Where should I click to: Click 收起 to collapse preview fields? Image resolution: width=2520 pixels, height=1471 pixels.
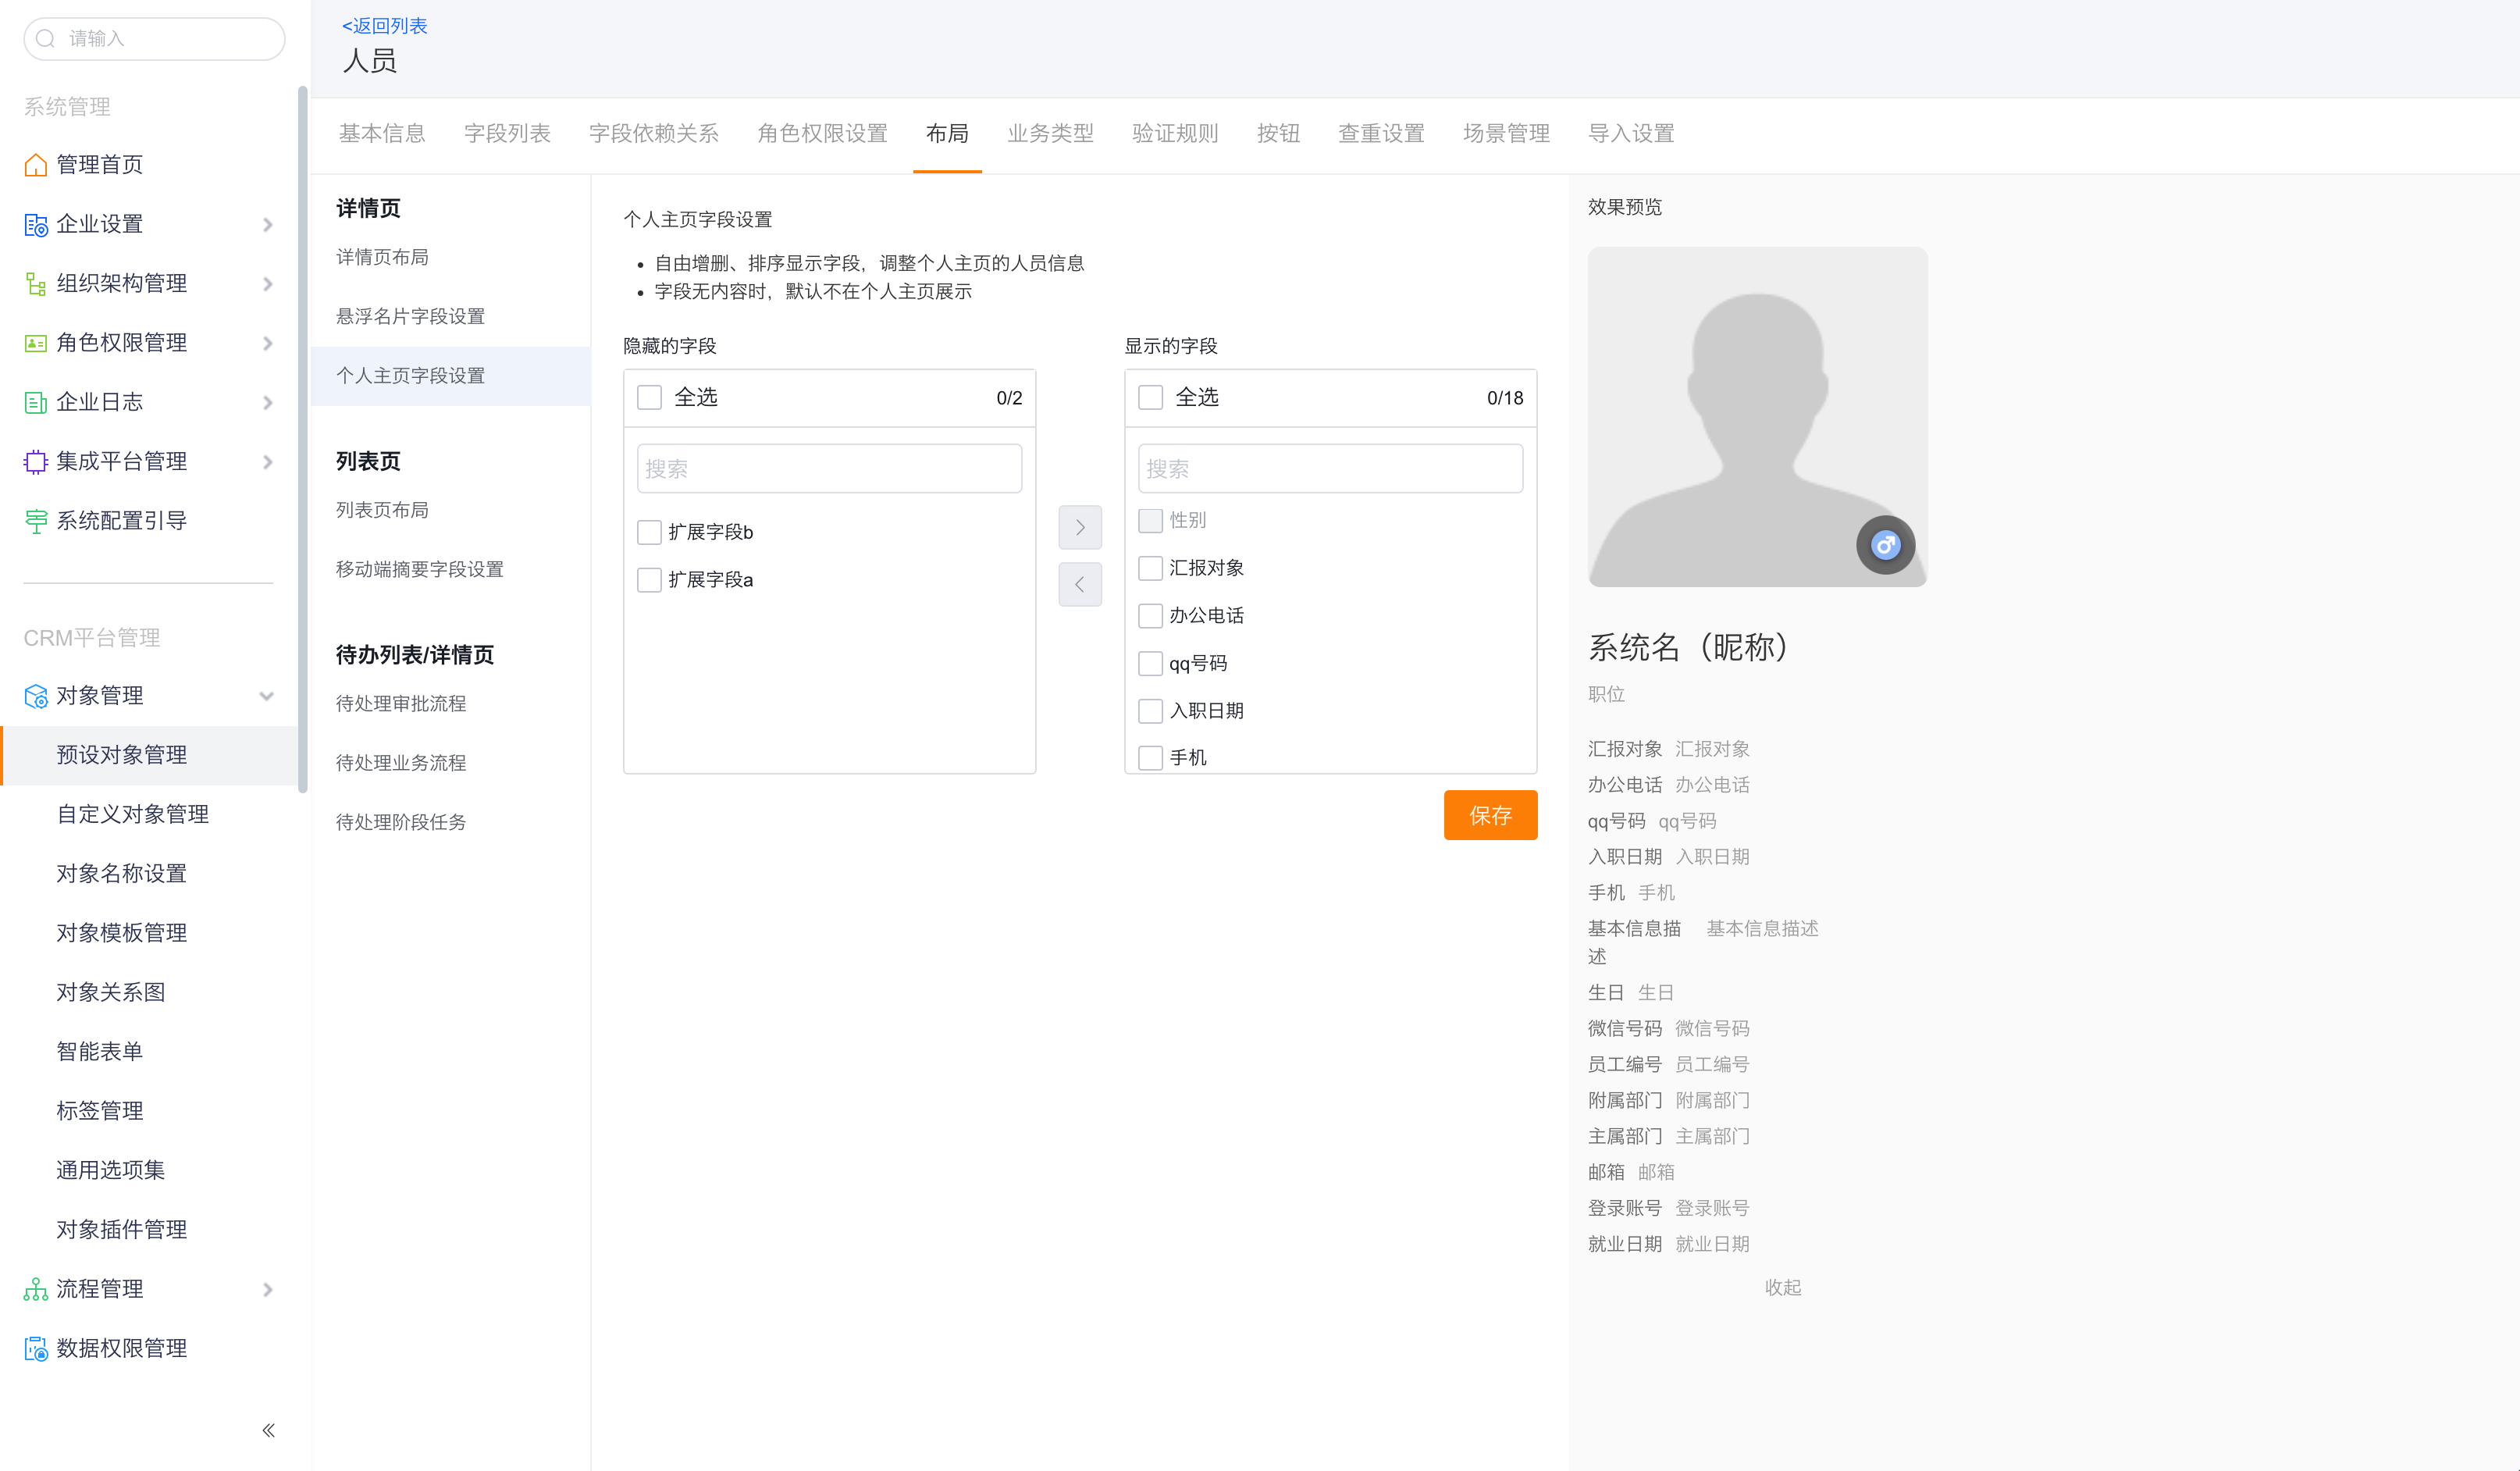pyautogui.click(x=1782, y=1287)
